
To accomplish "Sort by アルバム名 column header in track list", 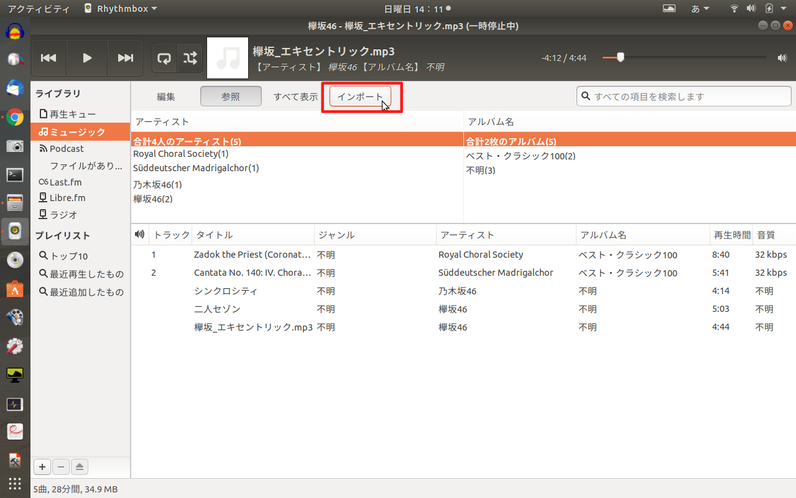I will point(643,235).
